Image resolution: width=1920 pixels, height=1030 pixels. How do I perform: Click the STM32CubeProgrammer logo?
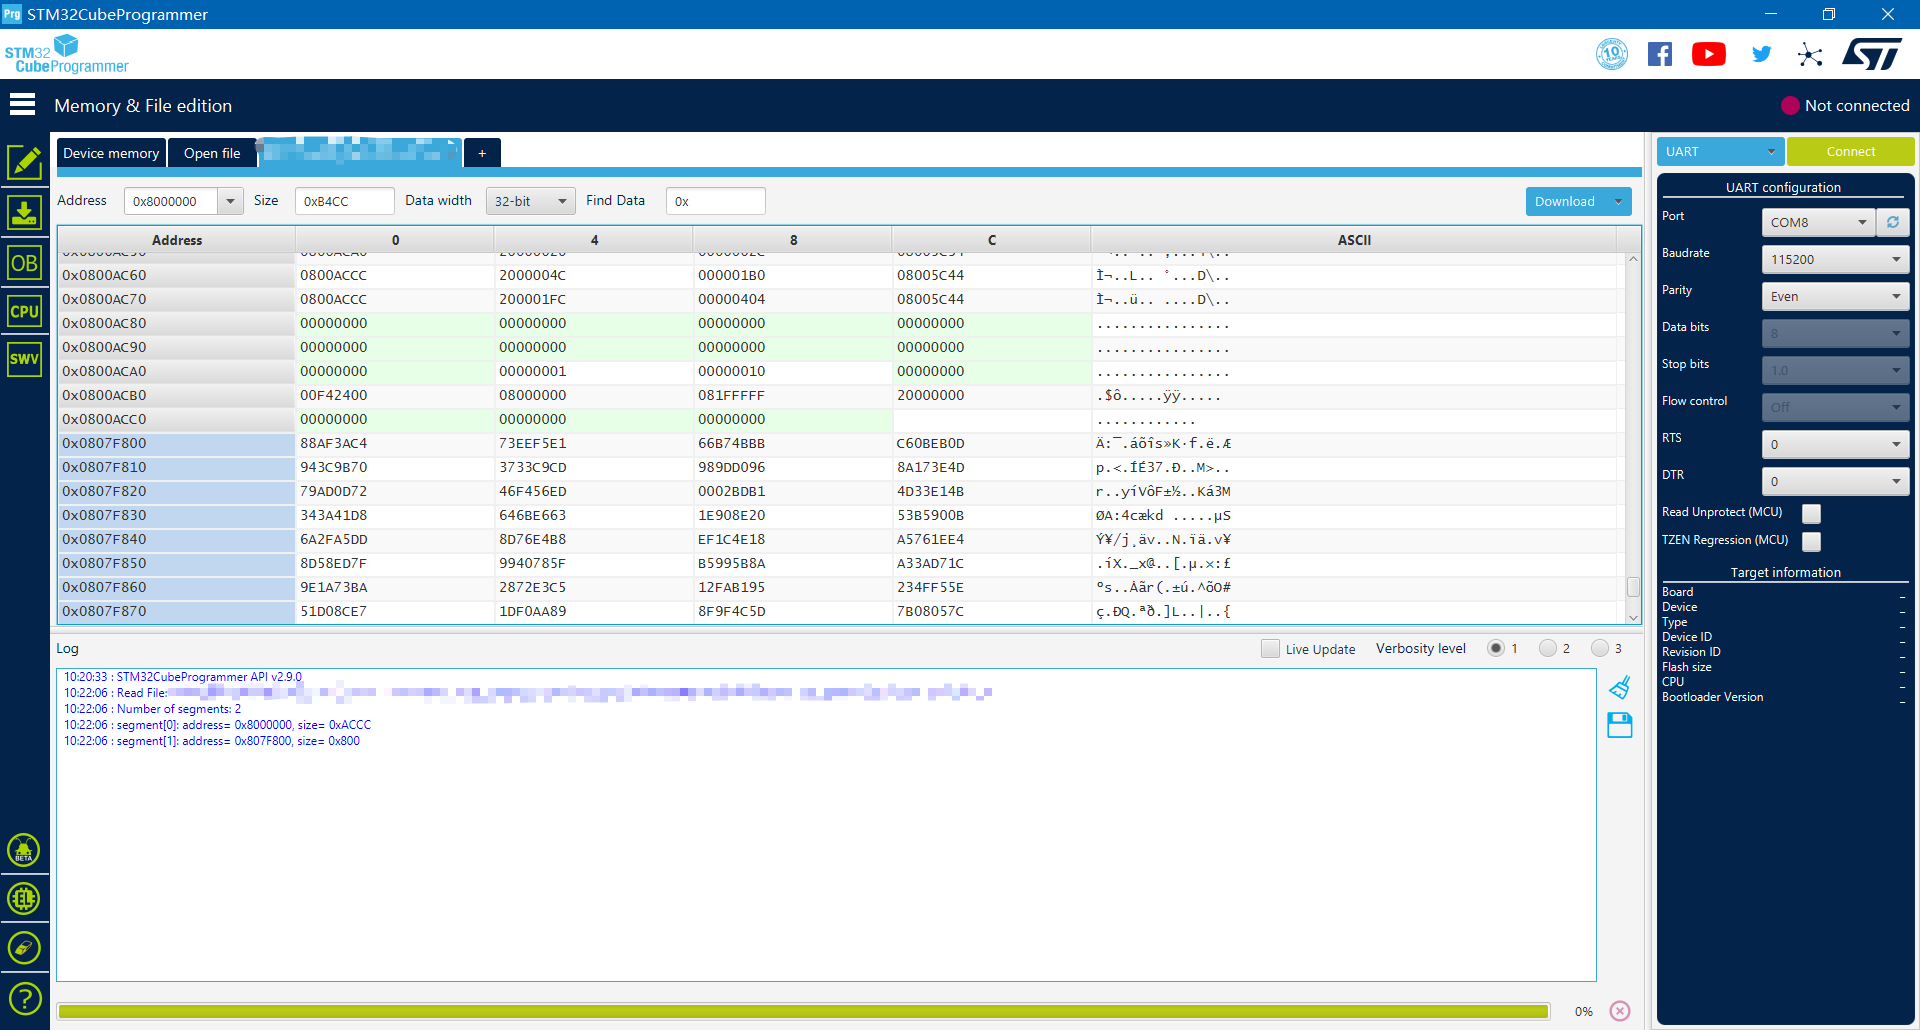(66, 54)
